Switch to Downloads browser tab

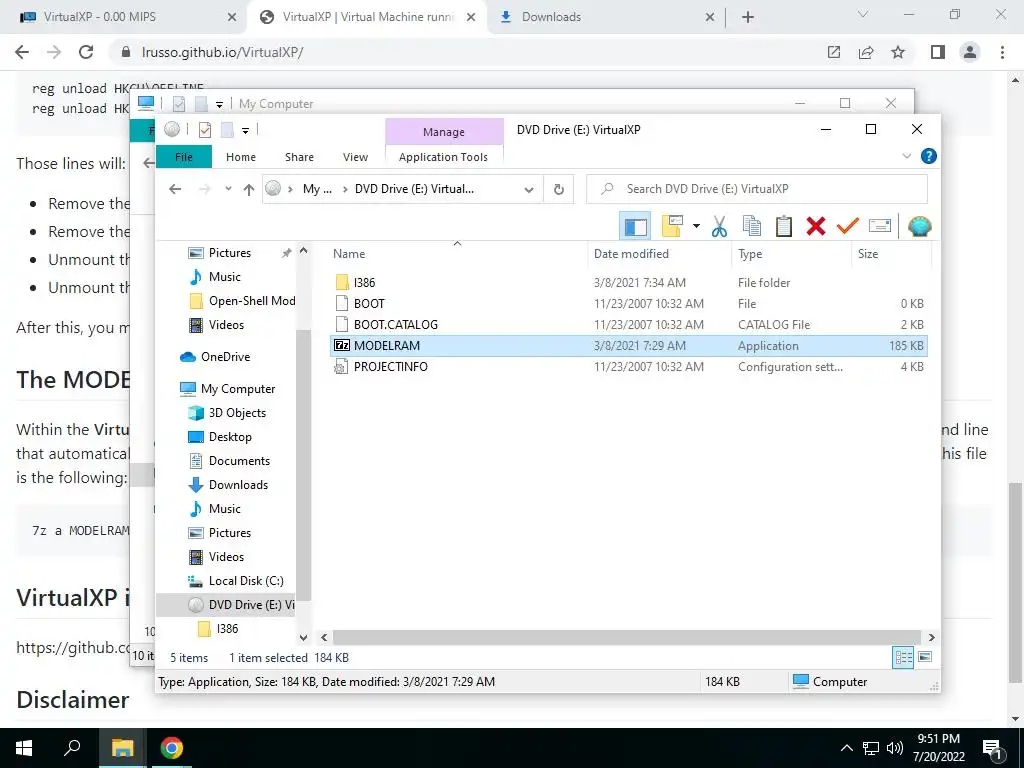coord(607,17)
